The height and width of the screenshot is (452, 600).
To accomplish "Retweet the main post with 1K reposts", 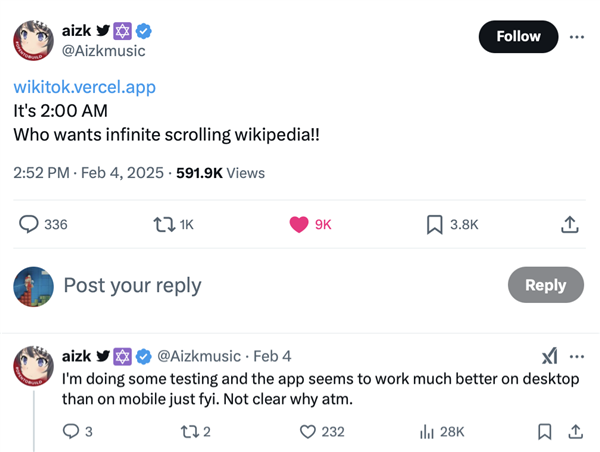I will tap(164, 224).
